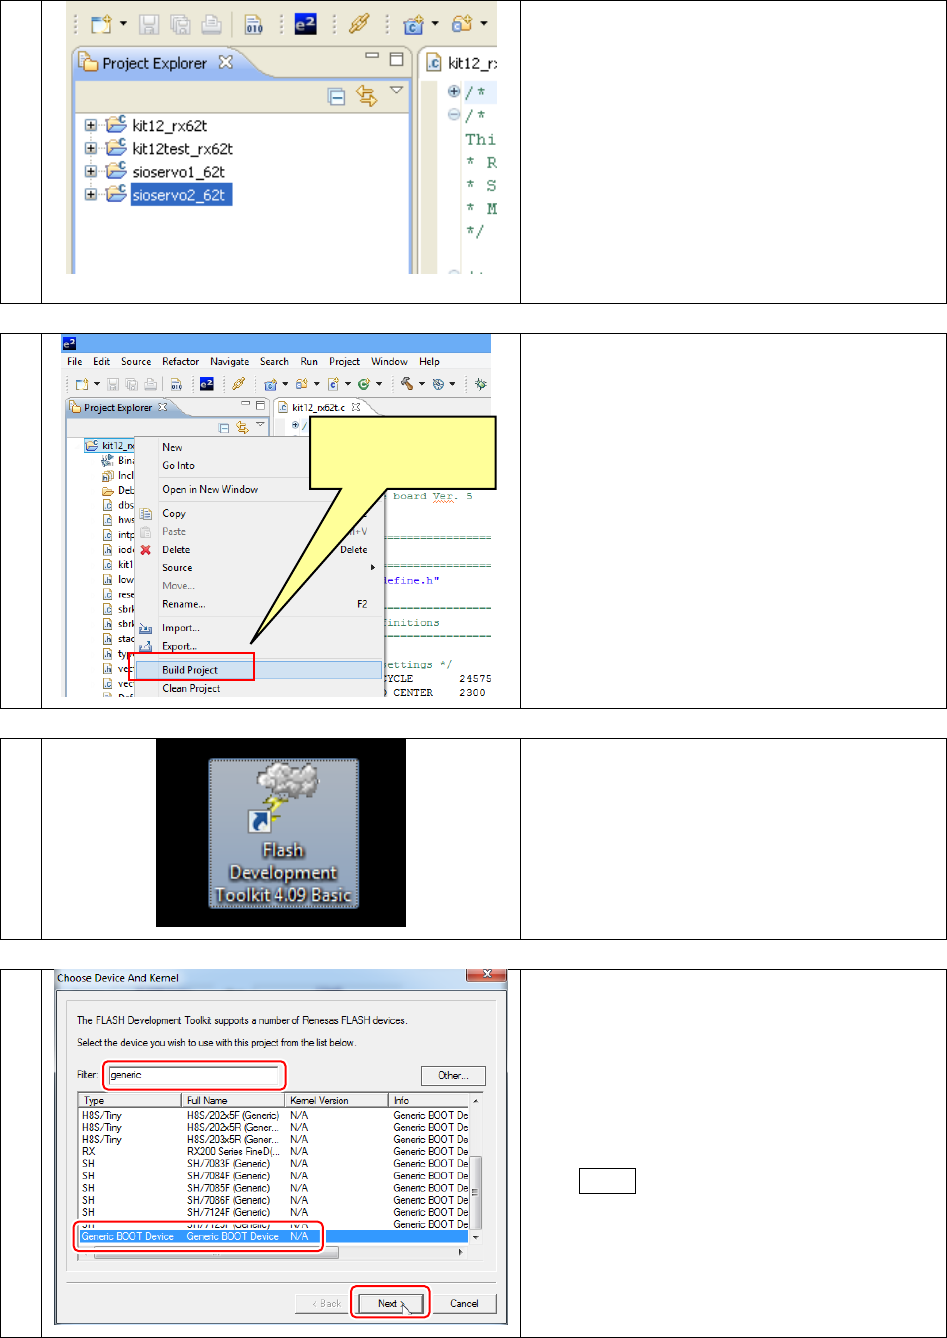Open the dropdown arrow beside the hammer icon

tap(422, 384)
